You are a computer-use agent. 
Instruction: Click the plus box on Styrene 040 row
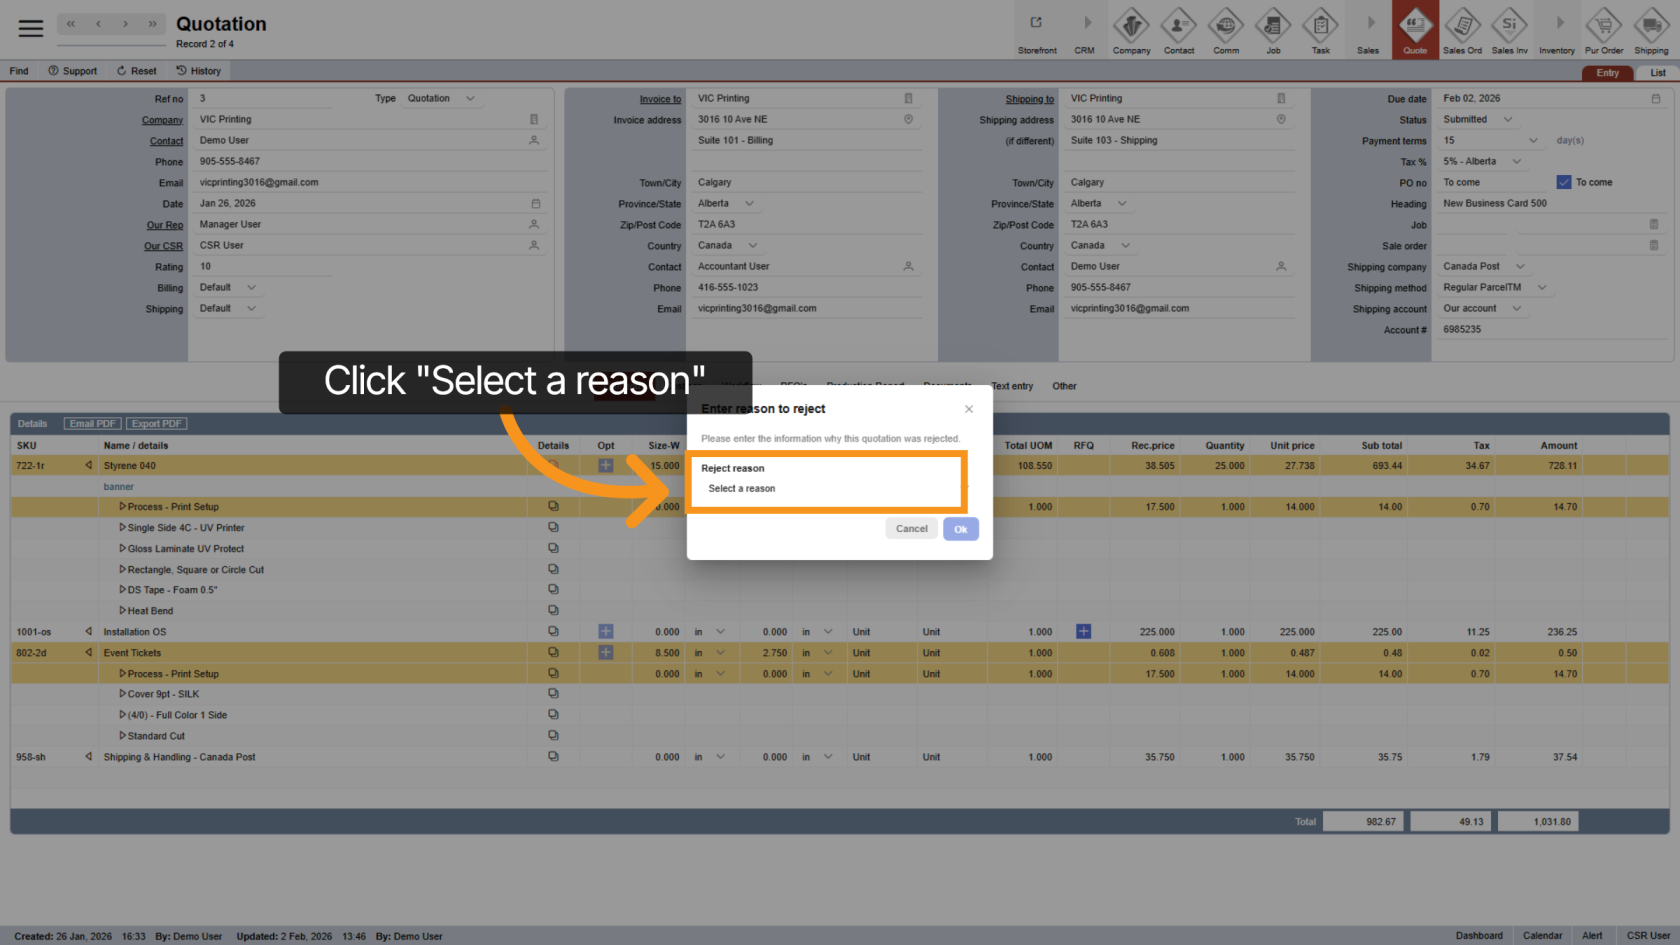tap(605, 466)
